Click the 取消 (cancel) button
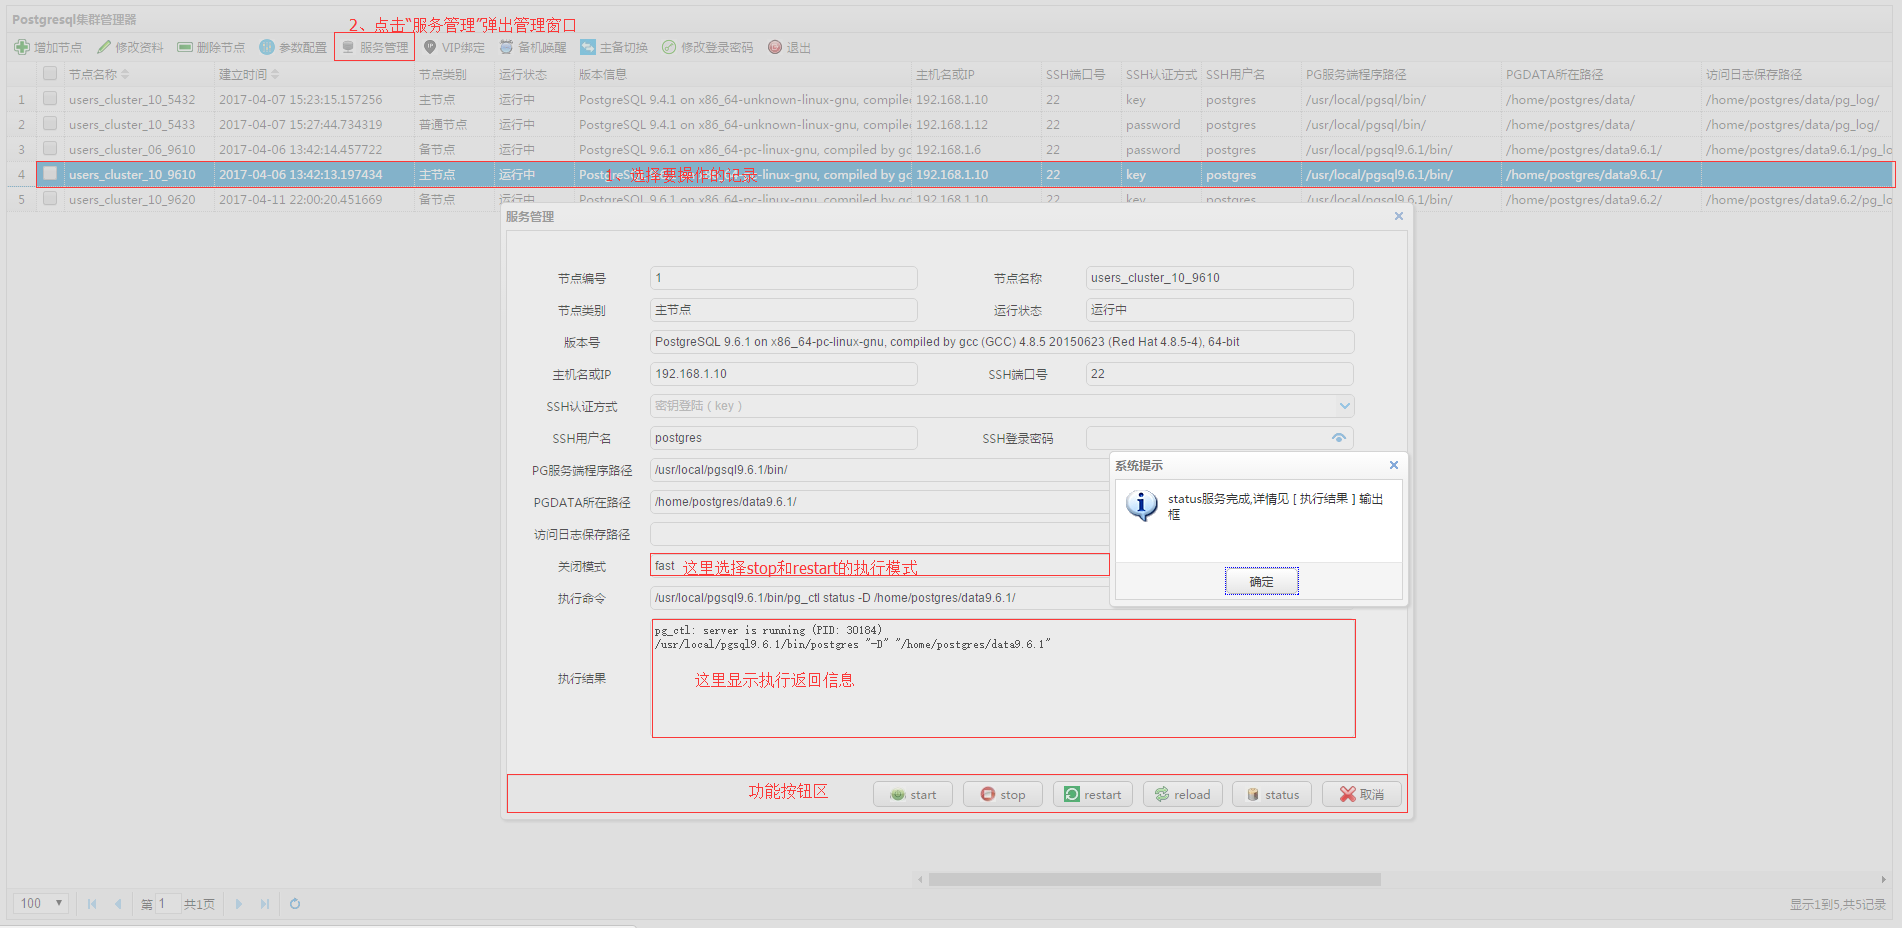 coord(1362,794)
